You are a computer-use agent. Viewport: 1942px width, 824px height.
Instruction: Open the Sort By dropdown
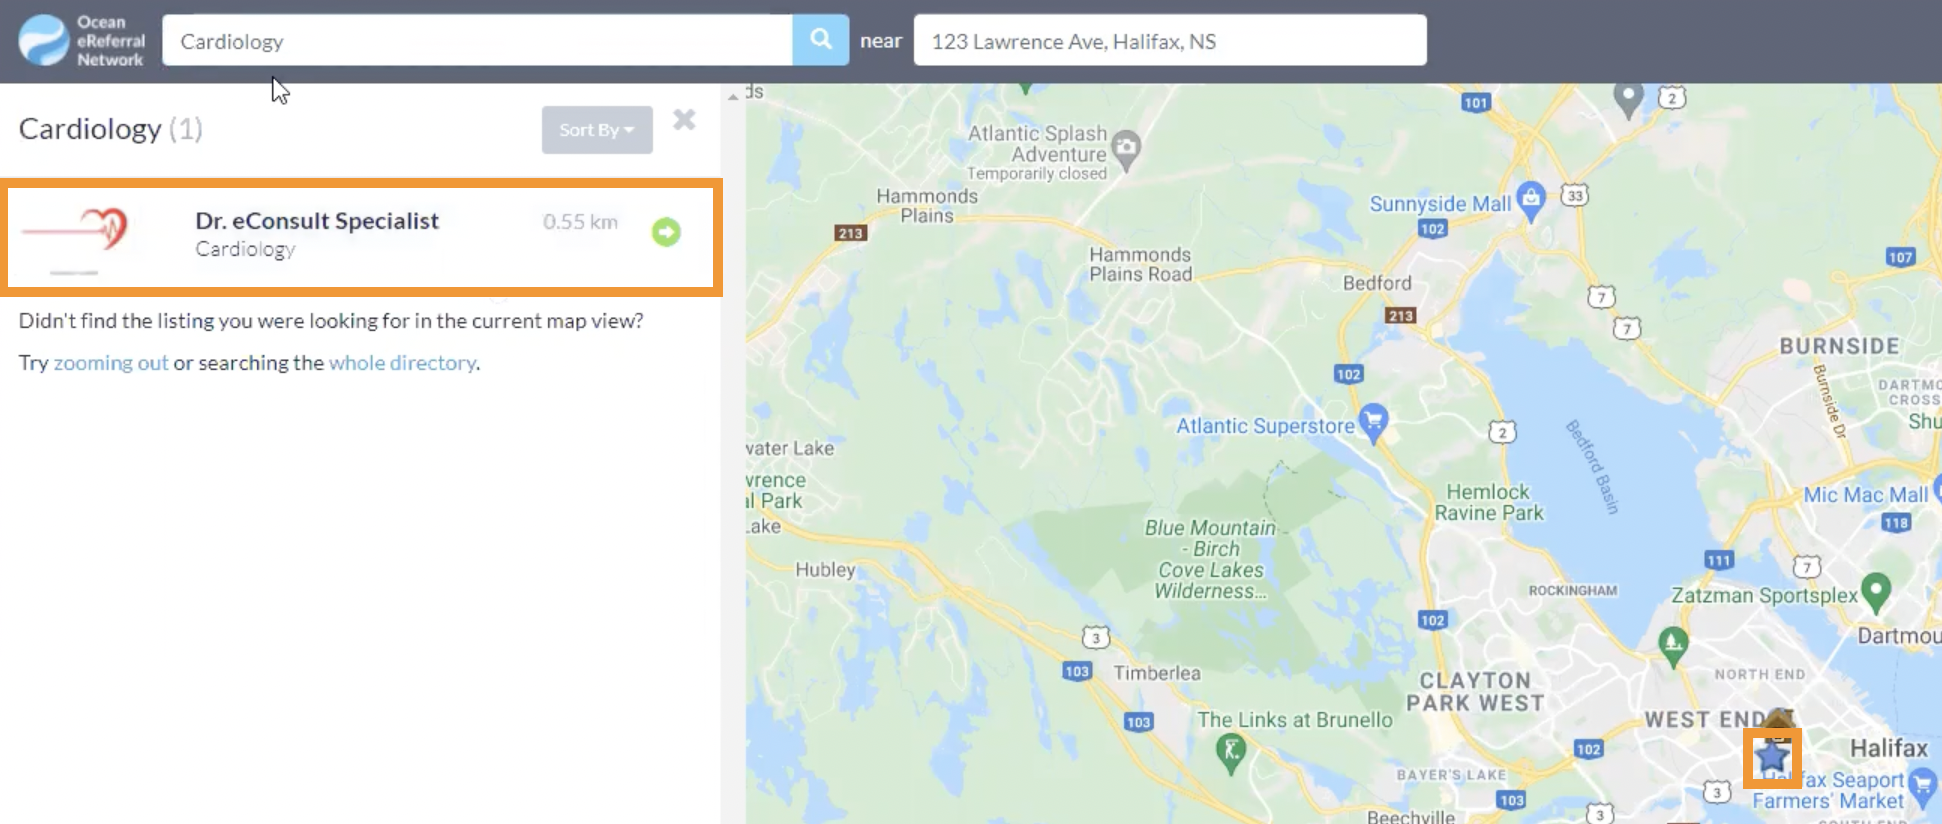[597, 130]
